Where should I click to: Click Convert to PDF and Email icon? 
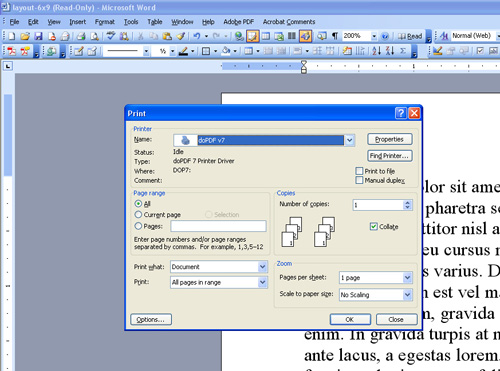tap(25, 51)
